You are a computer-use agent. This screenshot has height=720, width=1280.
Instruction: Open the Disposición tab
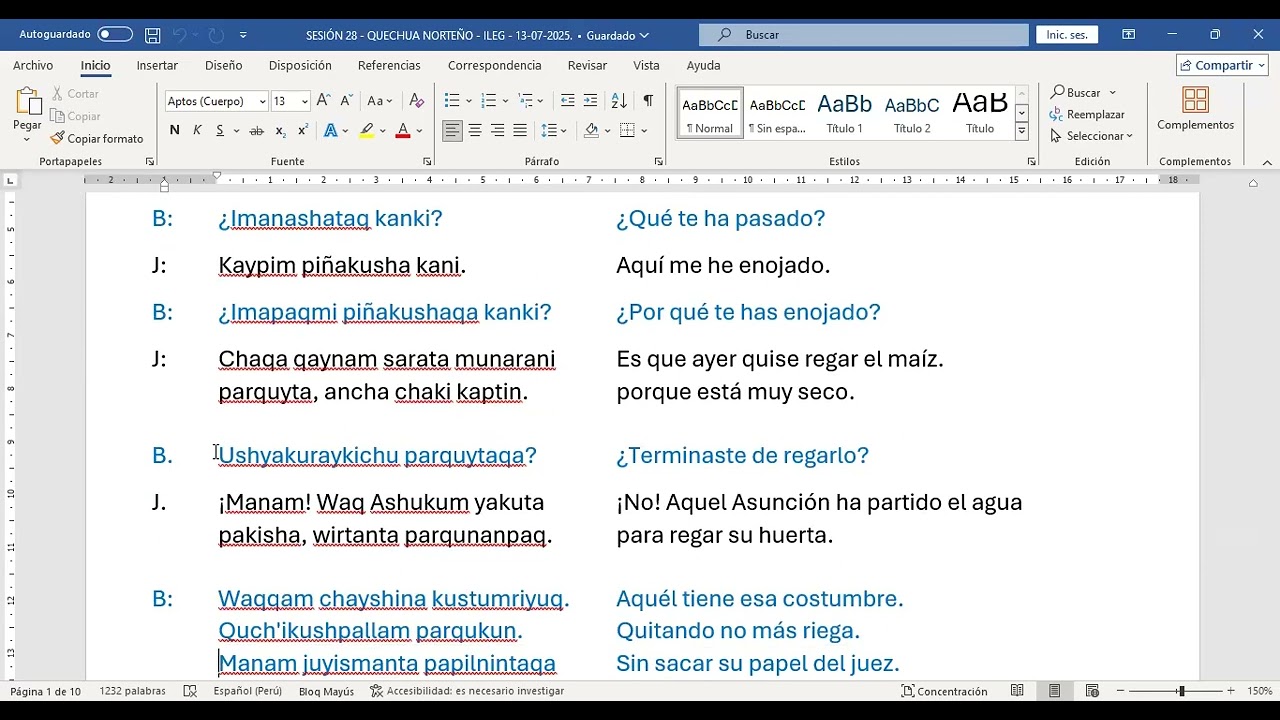[300, 65]
